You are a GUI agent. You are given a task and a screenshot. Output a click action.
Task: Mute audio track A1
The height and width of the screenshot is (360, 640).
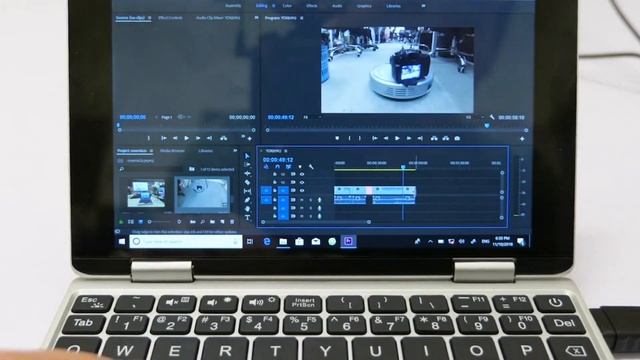click(x=302, y=200)
